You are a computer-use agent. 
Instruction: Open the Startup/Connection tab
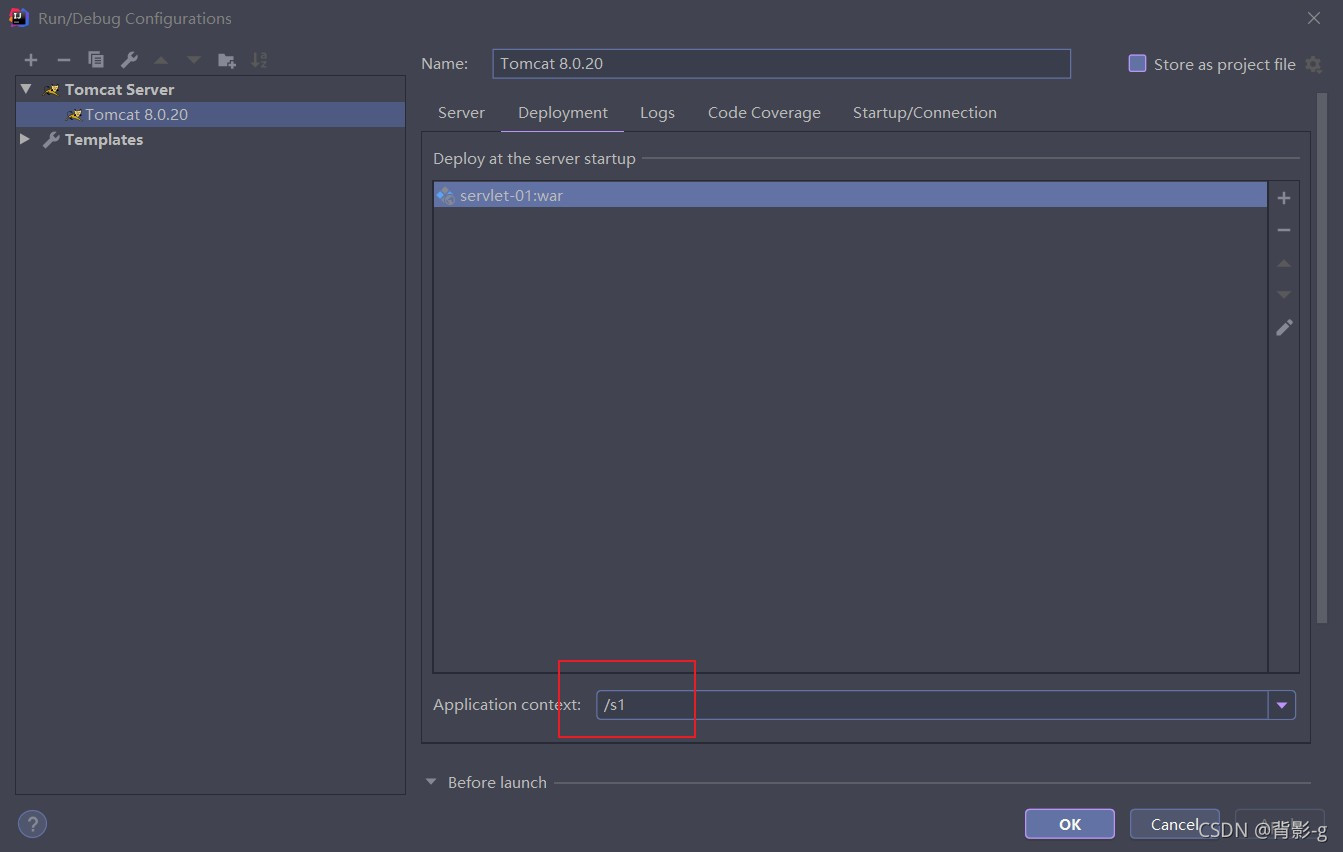[x=924, y=113]
